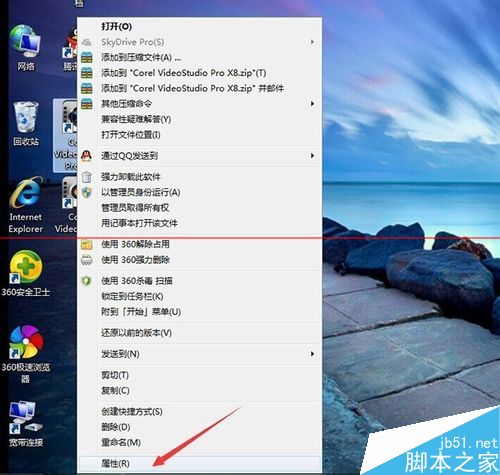Select the 360极速浏览器 desktop icon

[26, 354]
